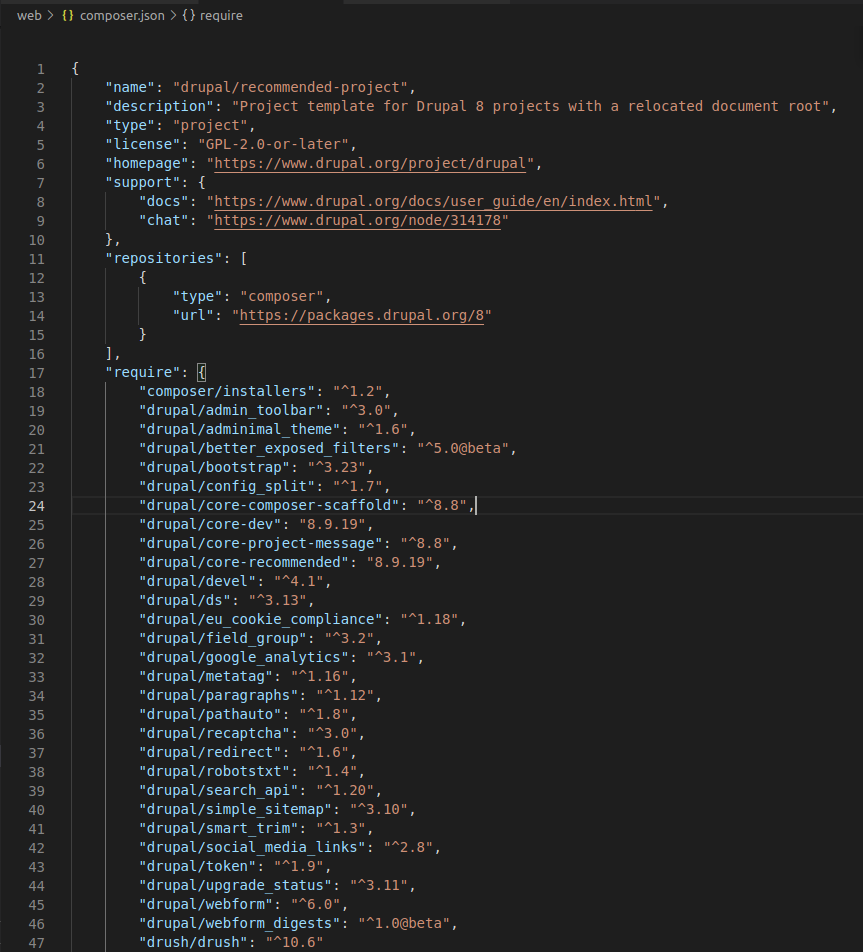Viewport: 863px width, 952px height.
Task: Click the braces icon before require breadcrumb
Action: click(x=189, y=15)
